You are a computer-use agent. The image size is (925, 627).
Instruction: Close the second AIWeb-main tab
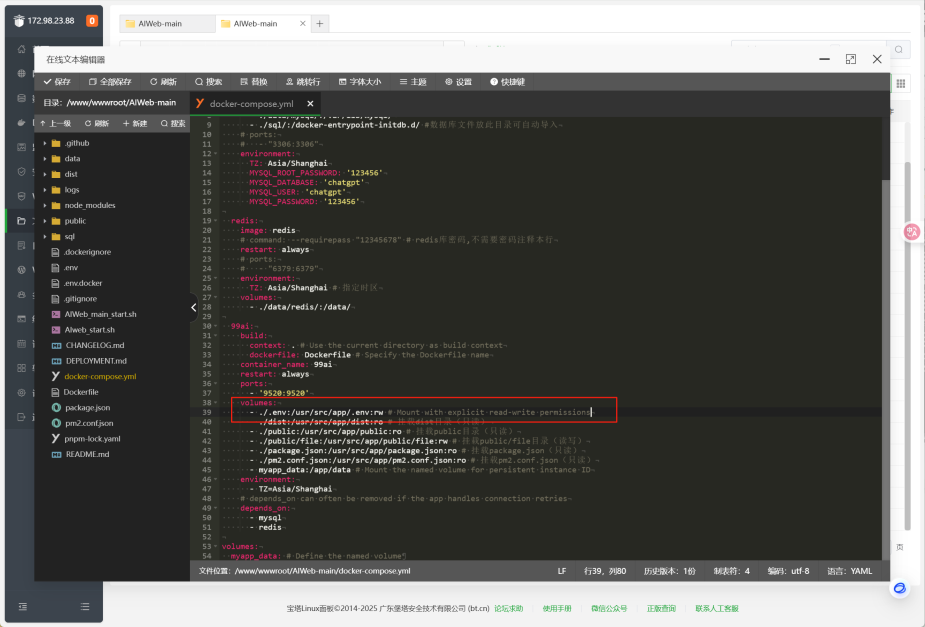[303, 24]
